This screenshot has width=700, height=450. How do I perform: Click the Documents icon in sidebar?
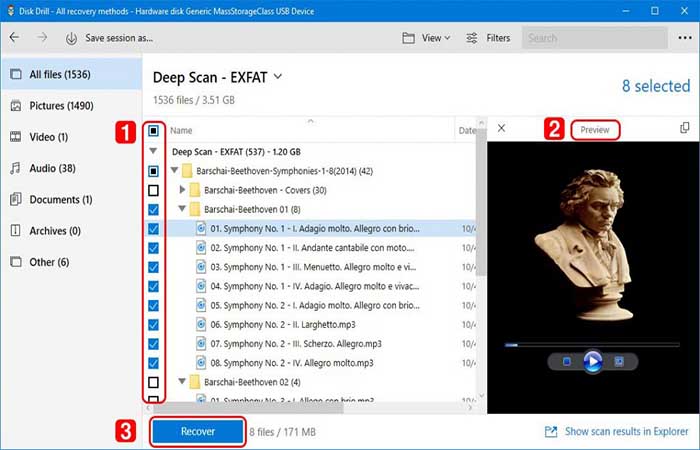16,199
